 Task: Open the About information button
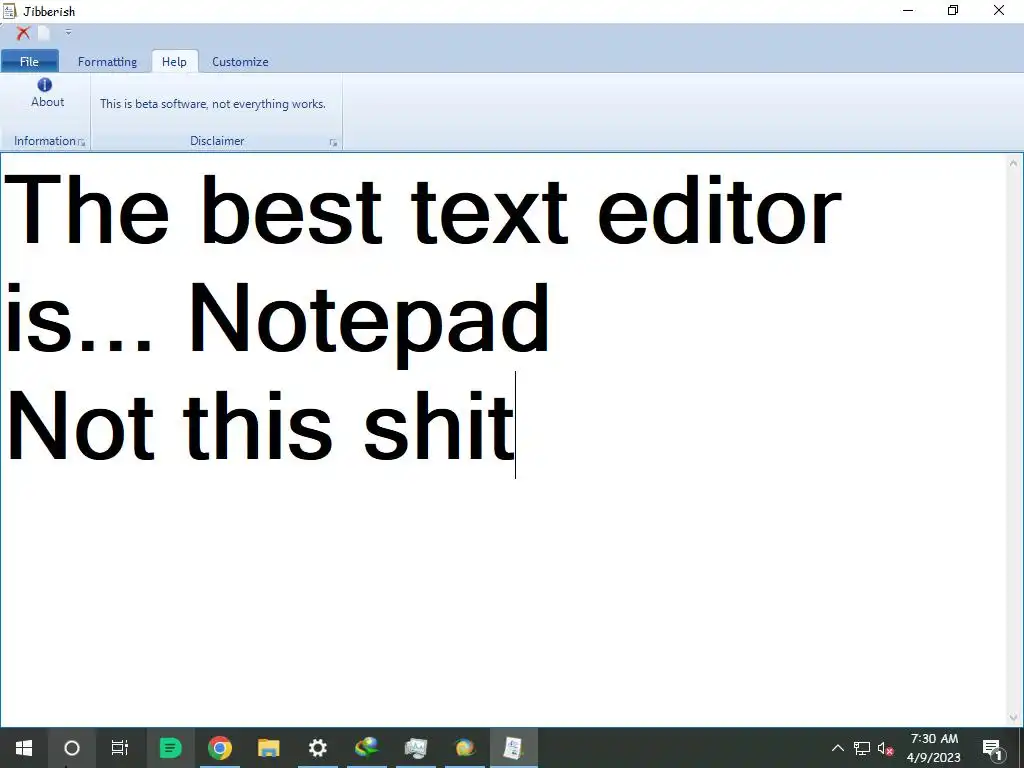(x=47, y=93)
